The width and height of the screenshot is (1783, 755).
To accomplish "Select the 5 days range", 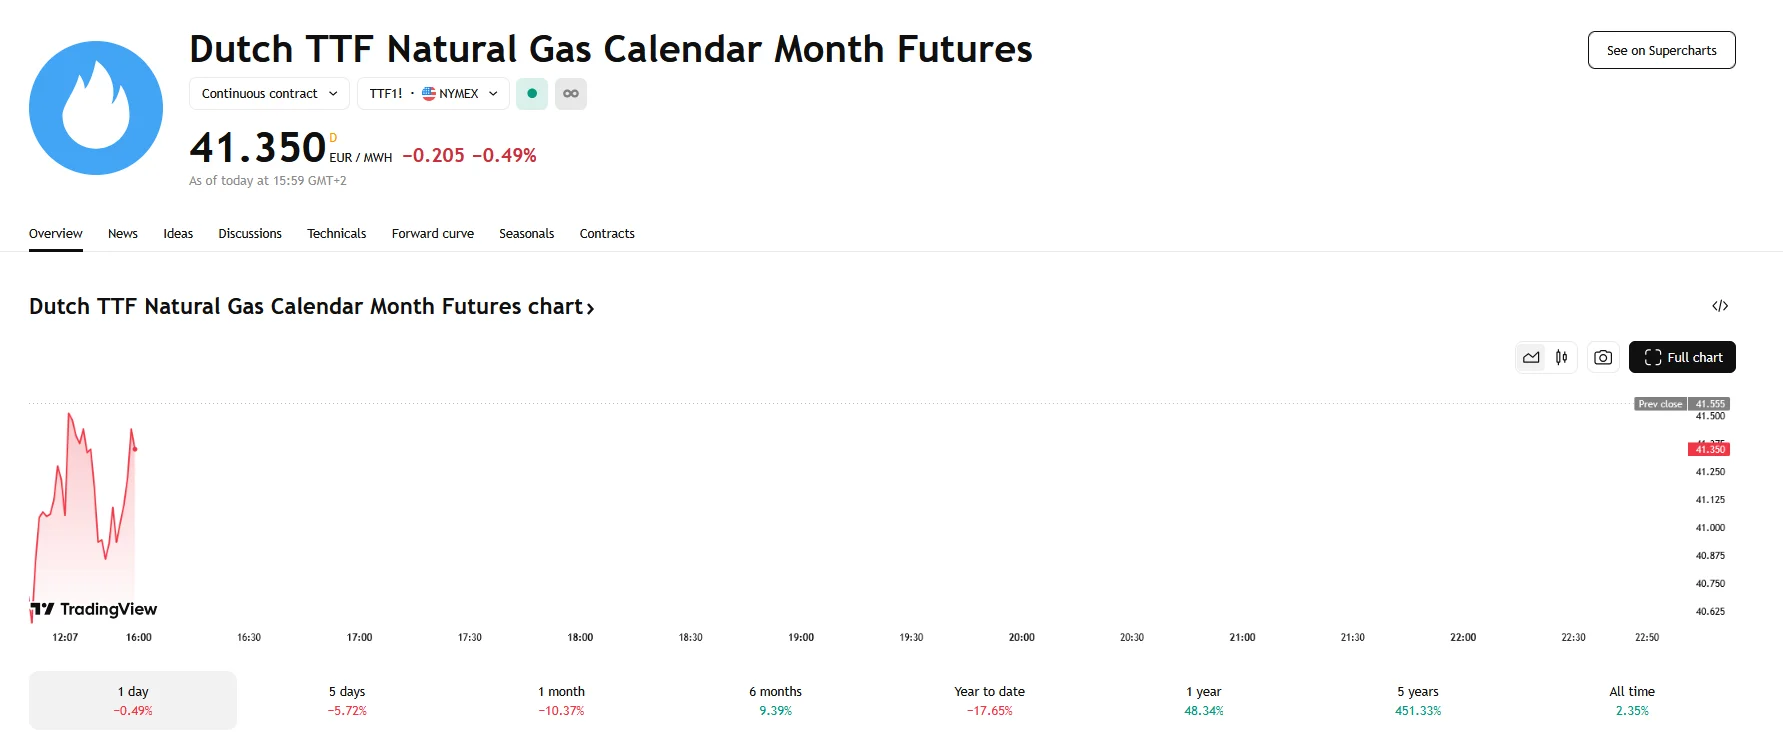I will click(x=347, y=700).
